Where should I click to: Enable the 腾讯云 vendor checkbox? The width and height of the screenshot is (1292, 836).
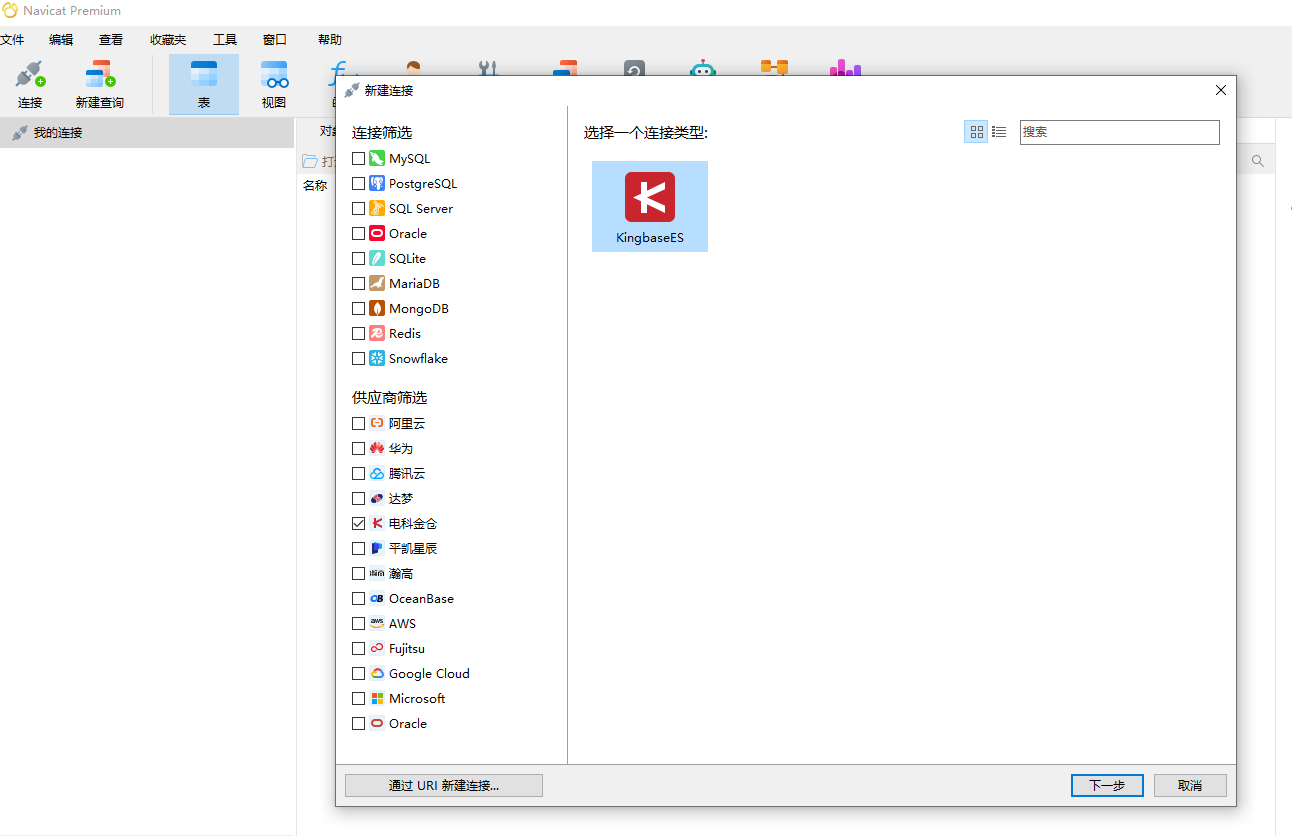[358, 473]
